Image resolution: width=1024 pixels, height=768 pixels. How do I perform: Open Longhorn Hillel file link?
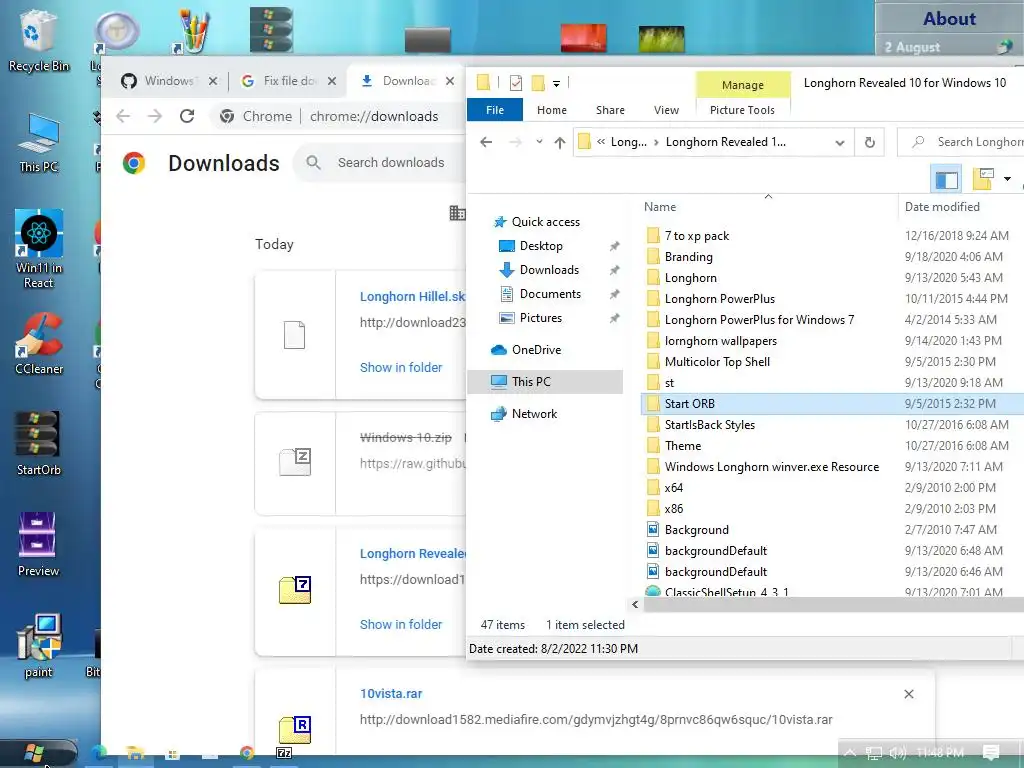(x=412, y=296)
